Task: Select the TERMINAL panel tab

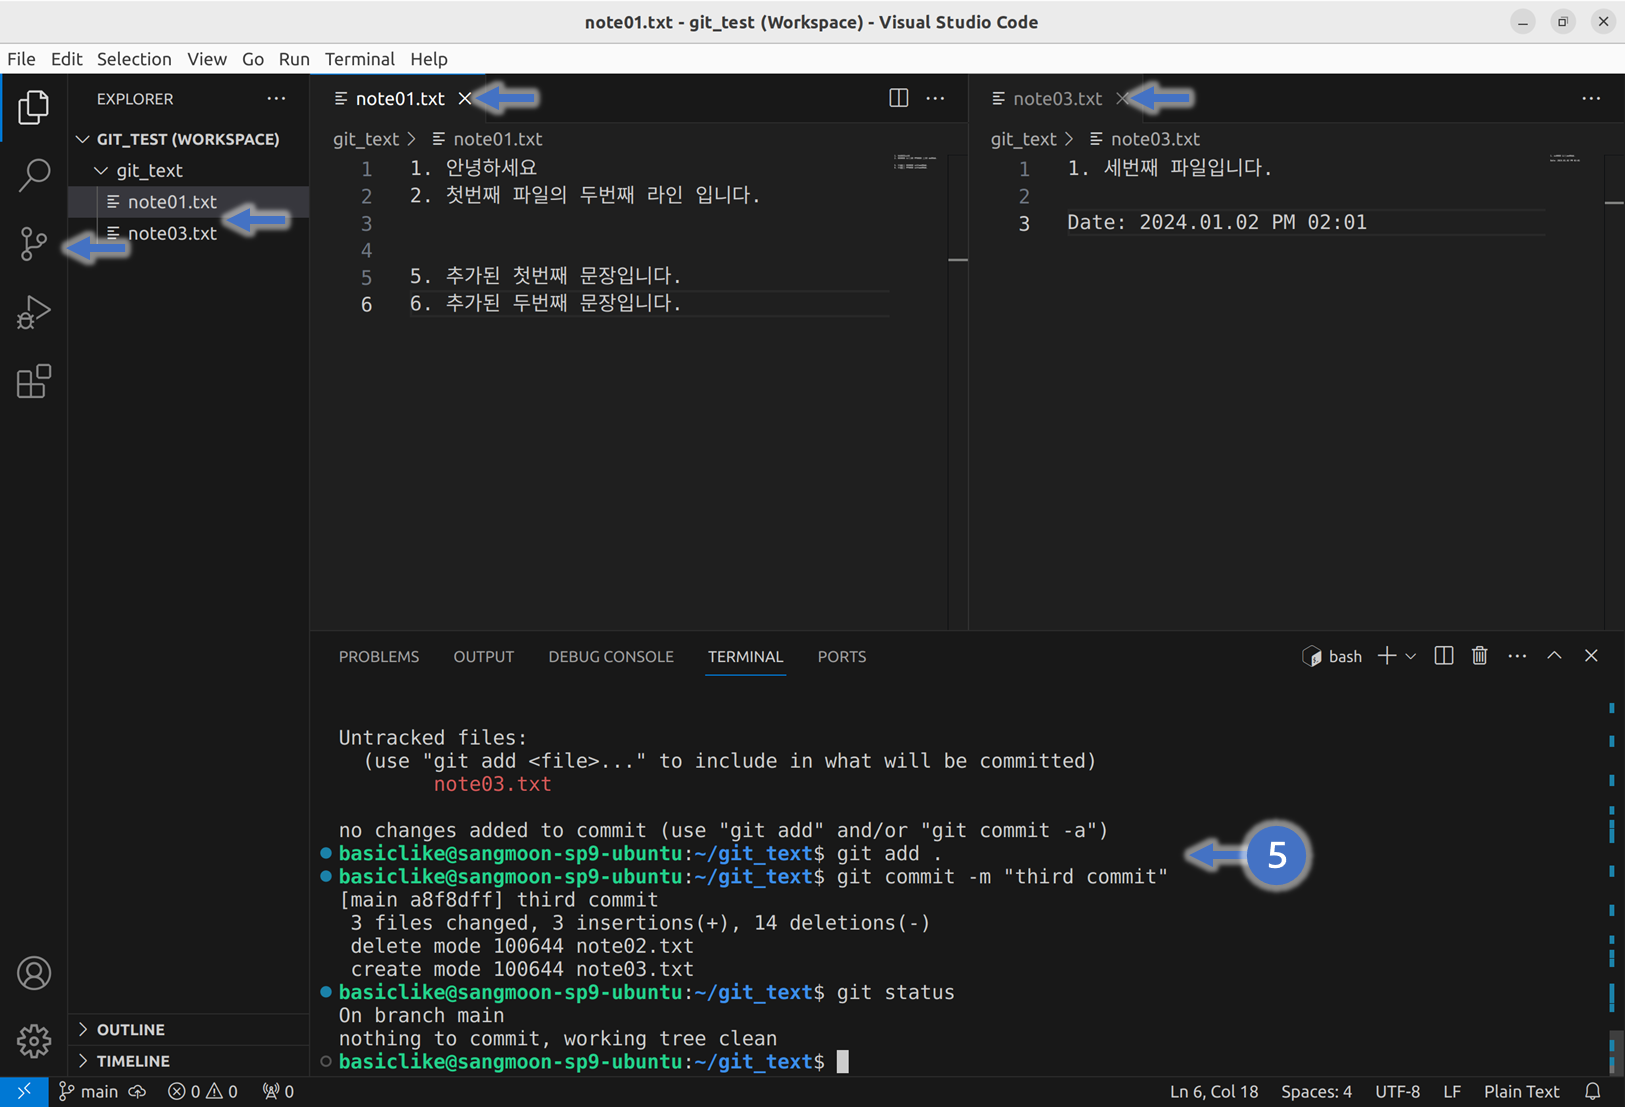Action: coord(746,657)
